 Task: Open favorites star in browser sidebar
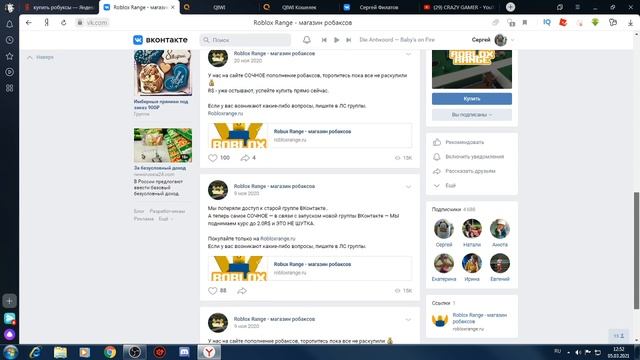click(x=9, y=56)
